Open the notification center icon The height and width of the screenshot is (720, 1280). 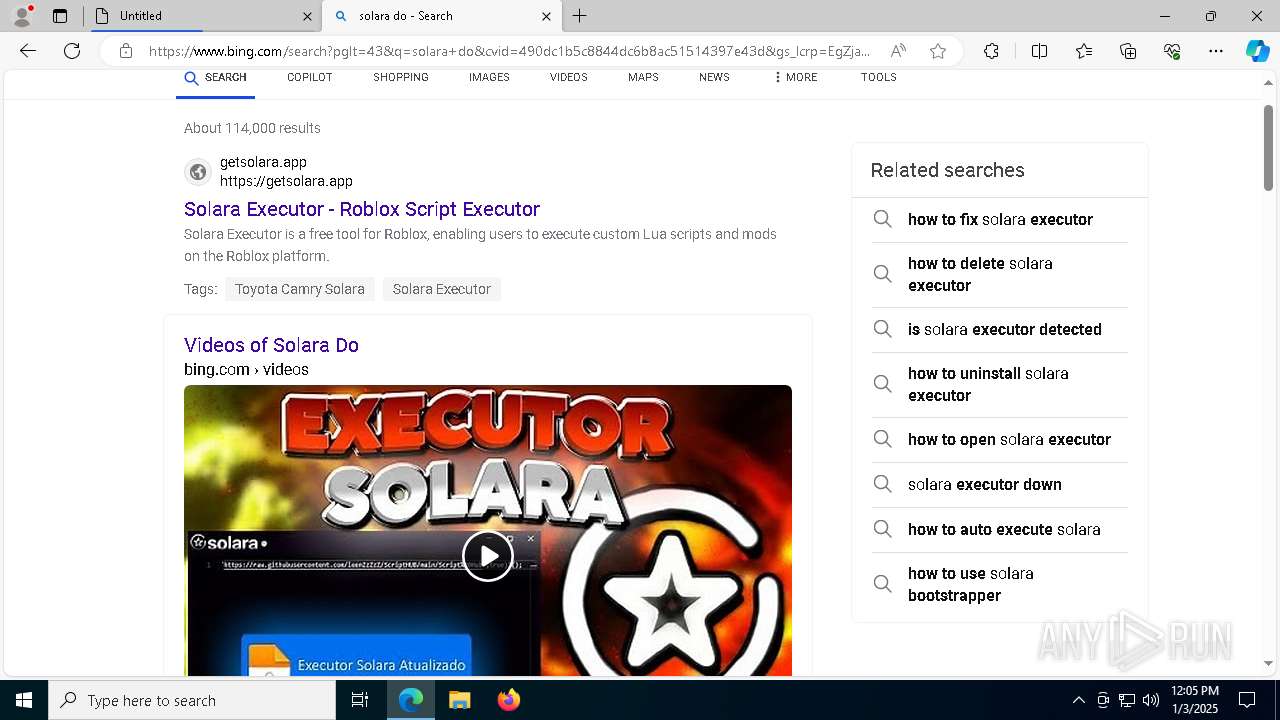tap(1247, 700)
